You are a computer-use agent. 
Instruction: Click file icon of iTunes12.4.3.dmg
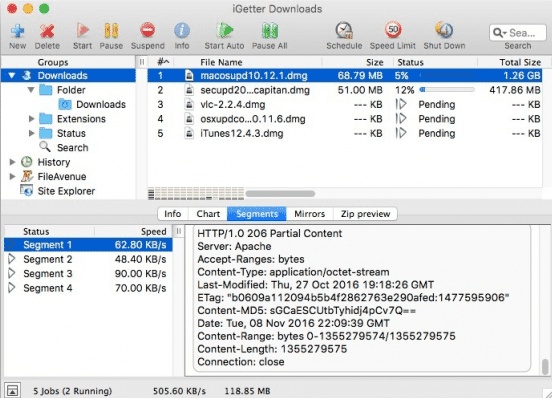pos(189,133)
